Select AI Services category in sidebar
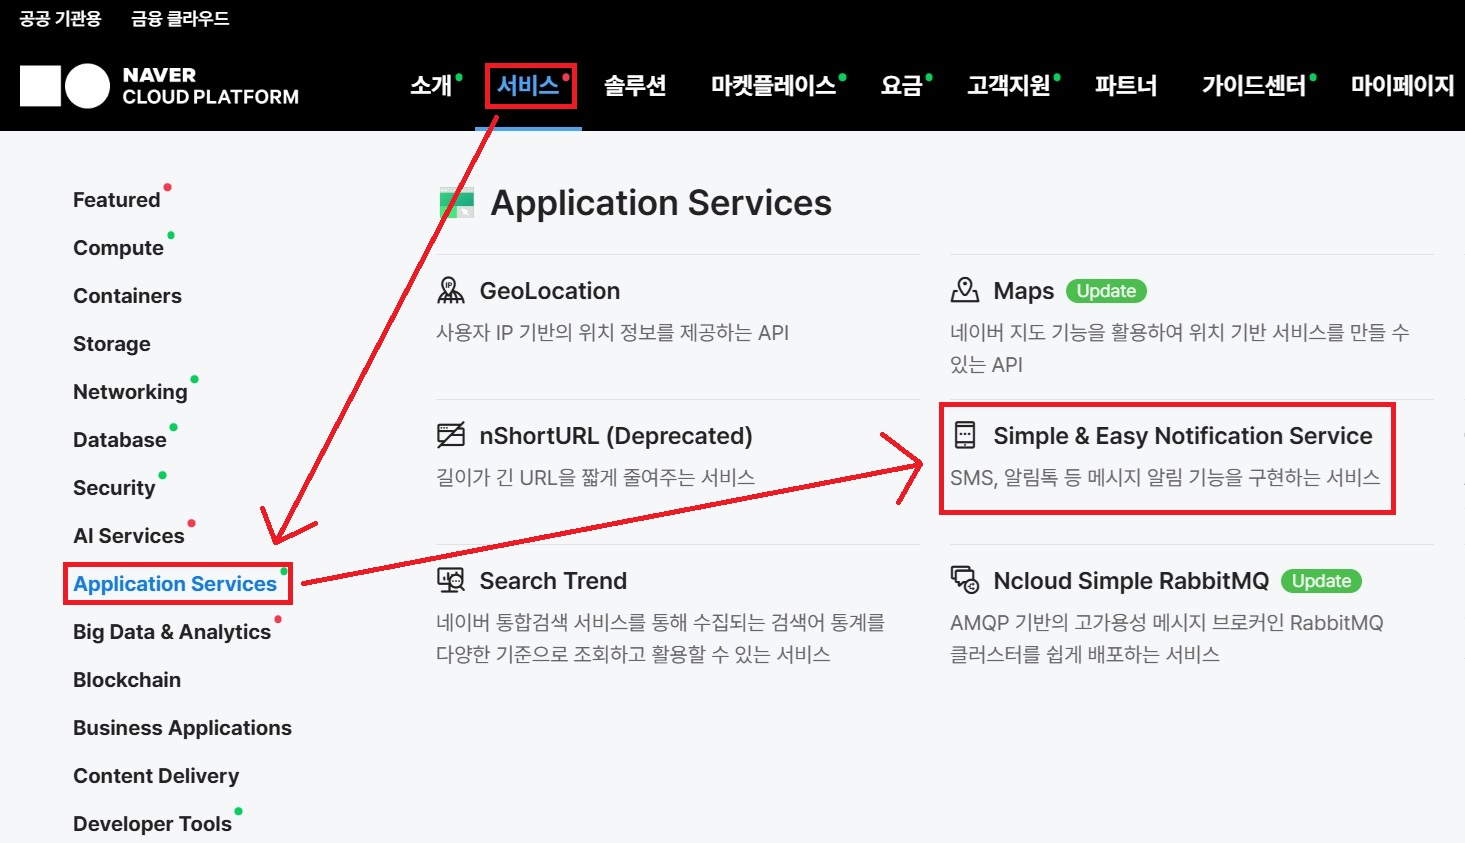The height and width of the screenshot is (843, 1465). (x=129, y=536)
